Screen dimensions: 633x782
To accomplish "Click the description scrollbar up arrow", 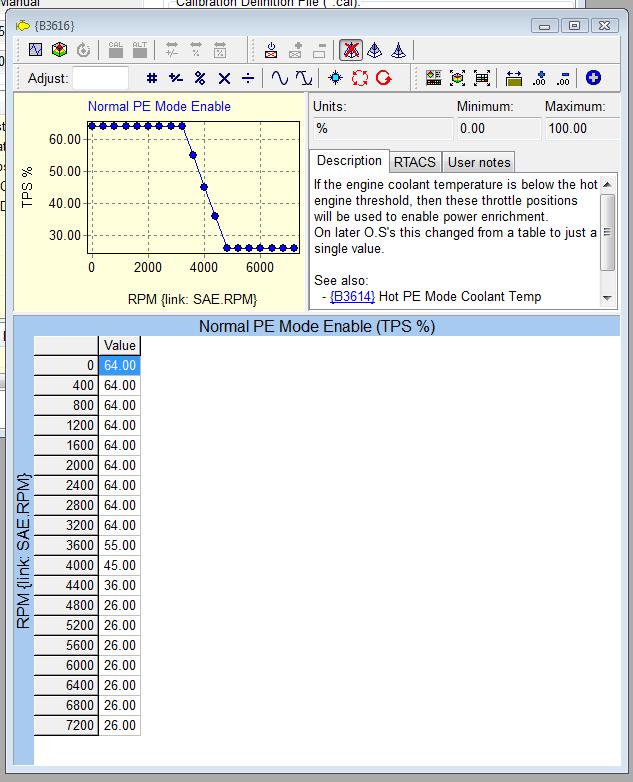I will pos(607,185).
